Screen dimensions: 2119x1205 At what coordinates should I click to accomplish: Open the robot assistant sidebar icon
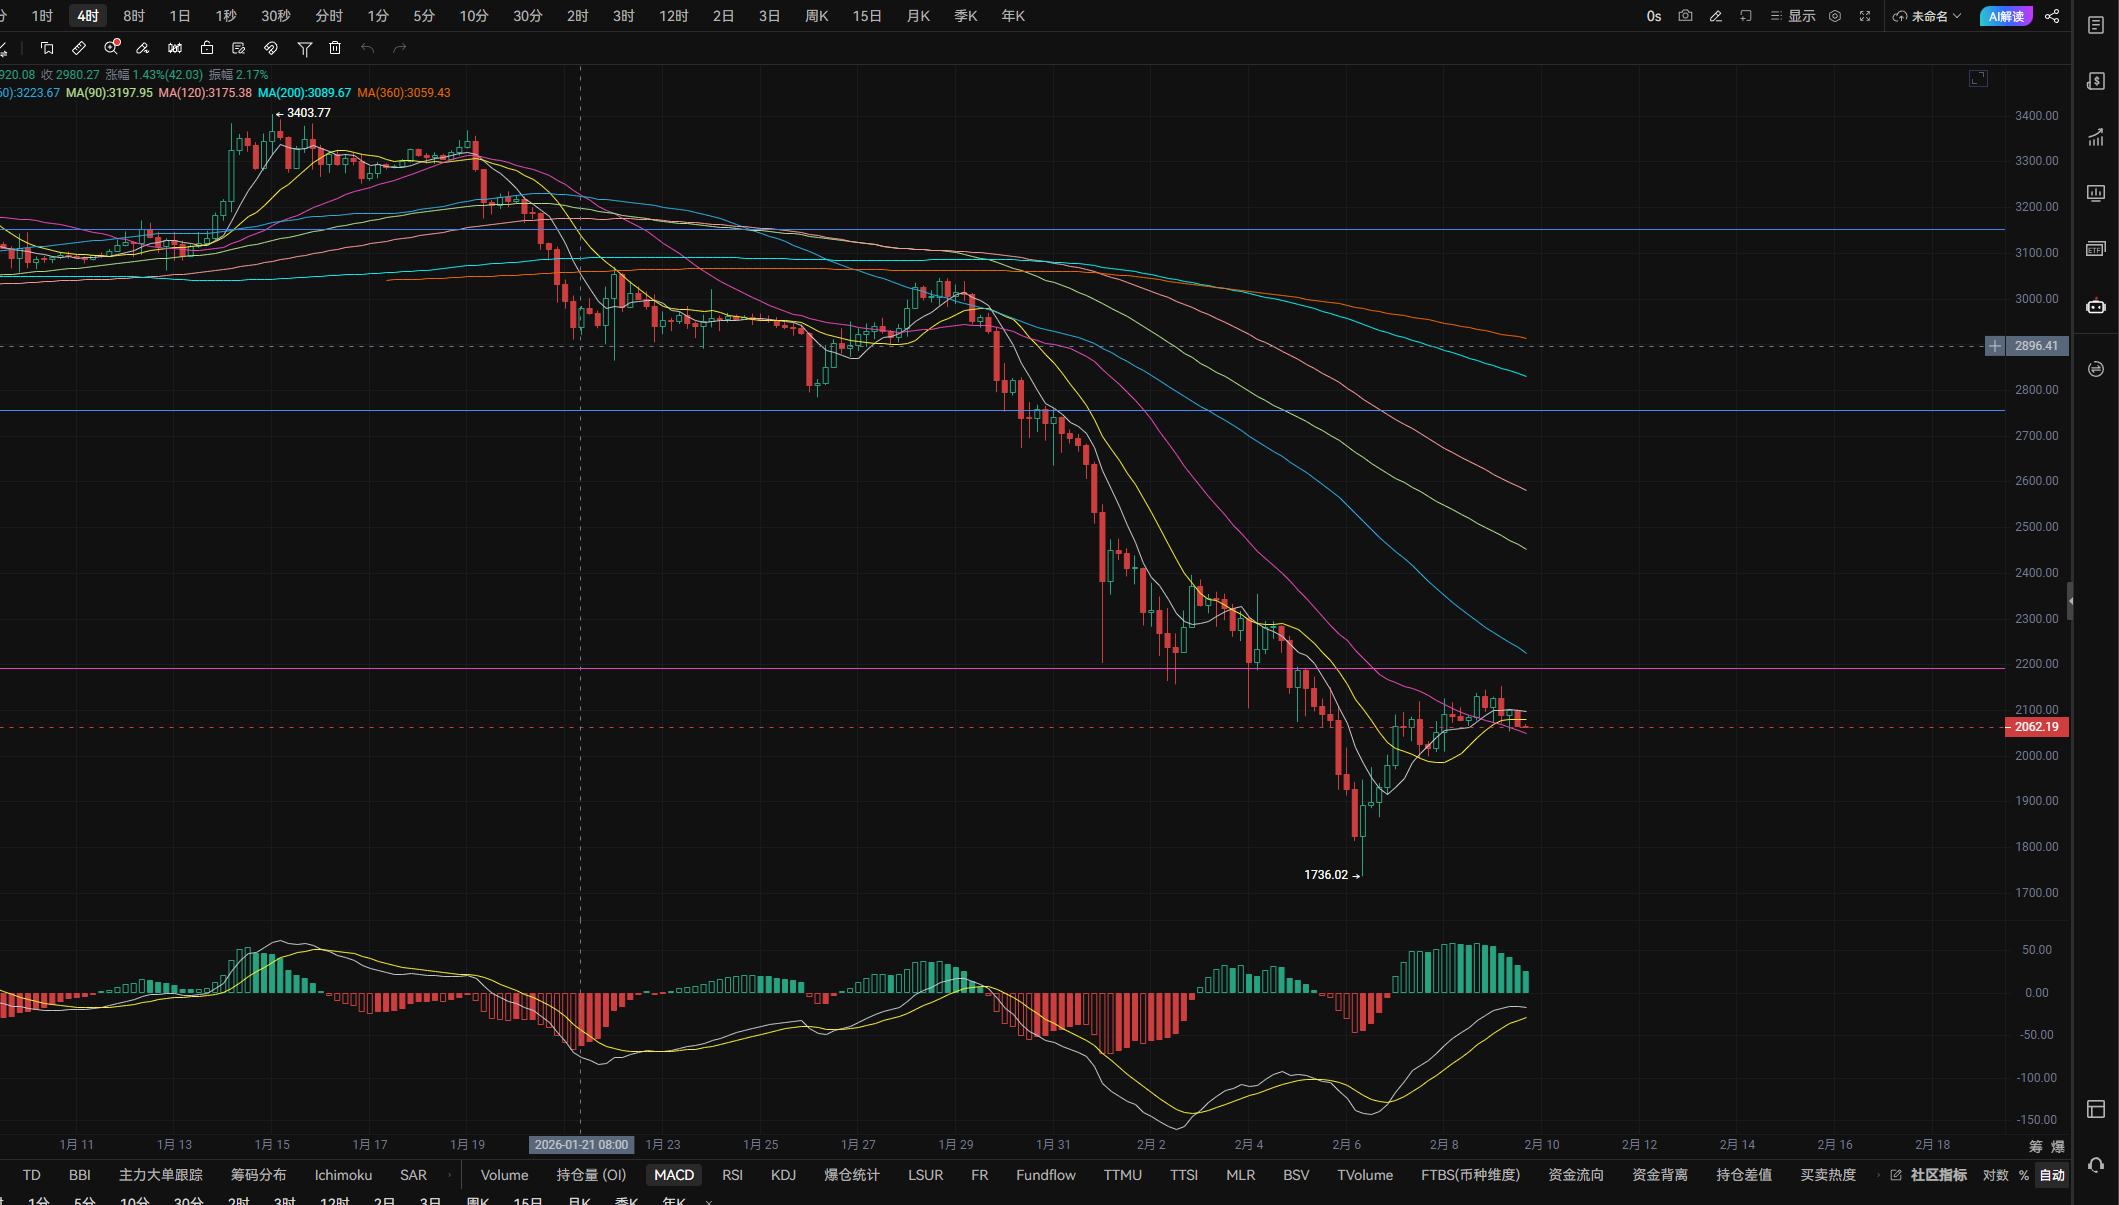2096,306
